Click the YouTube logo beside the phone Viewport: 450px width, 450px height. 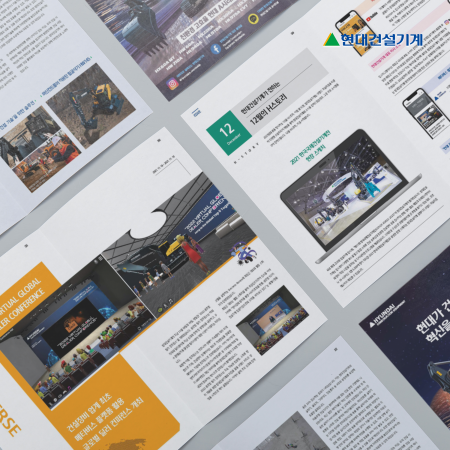point(372,16)
